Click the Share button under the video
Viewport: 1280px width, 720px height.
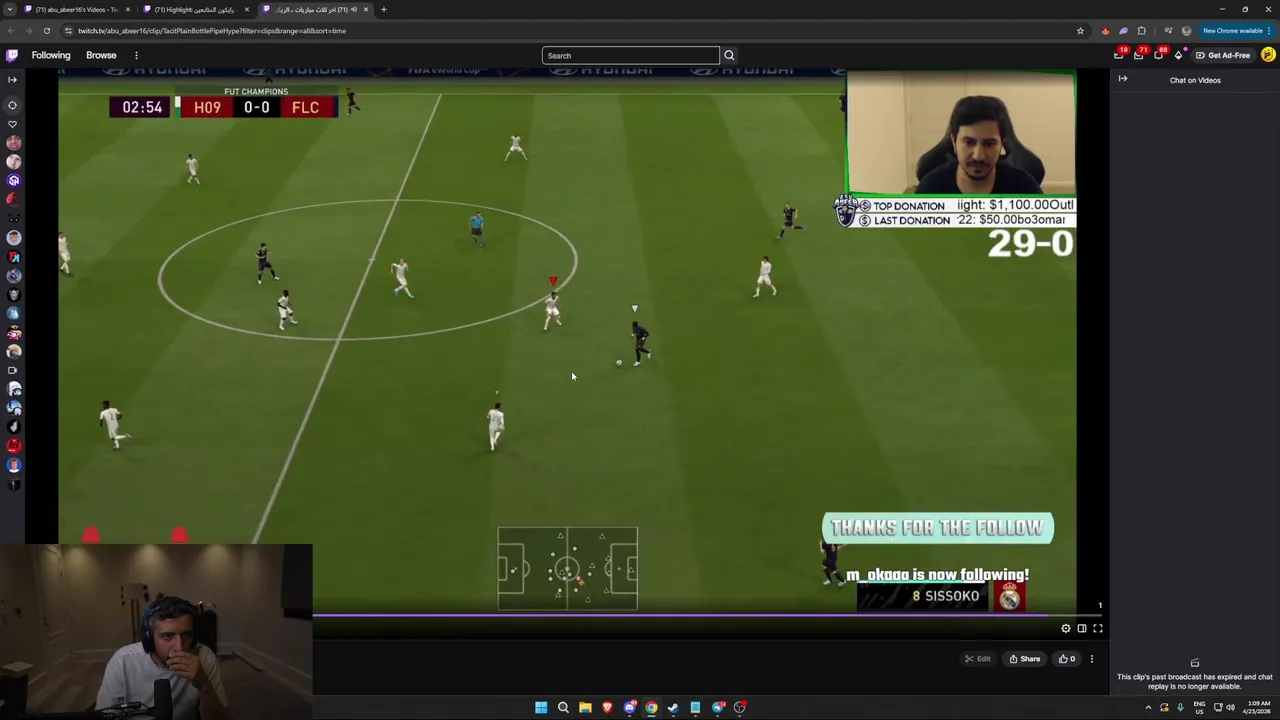click(x=1024, y=659)
